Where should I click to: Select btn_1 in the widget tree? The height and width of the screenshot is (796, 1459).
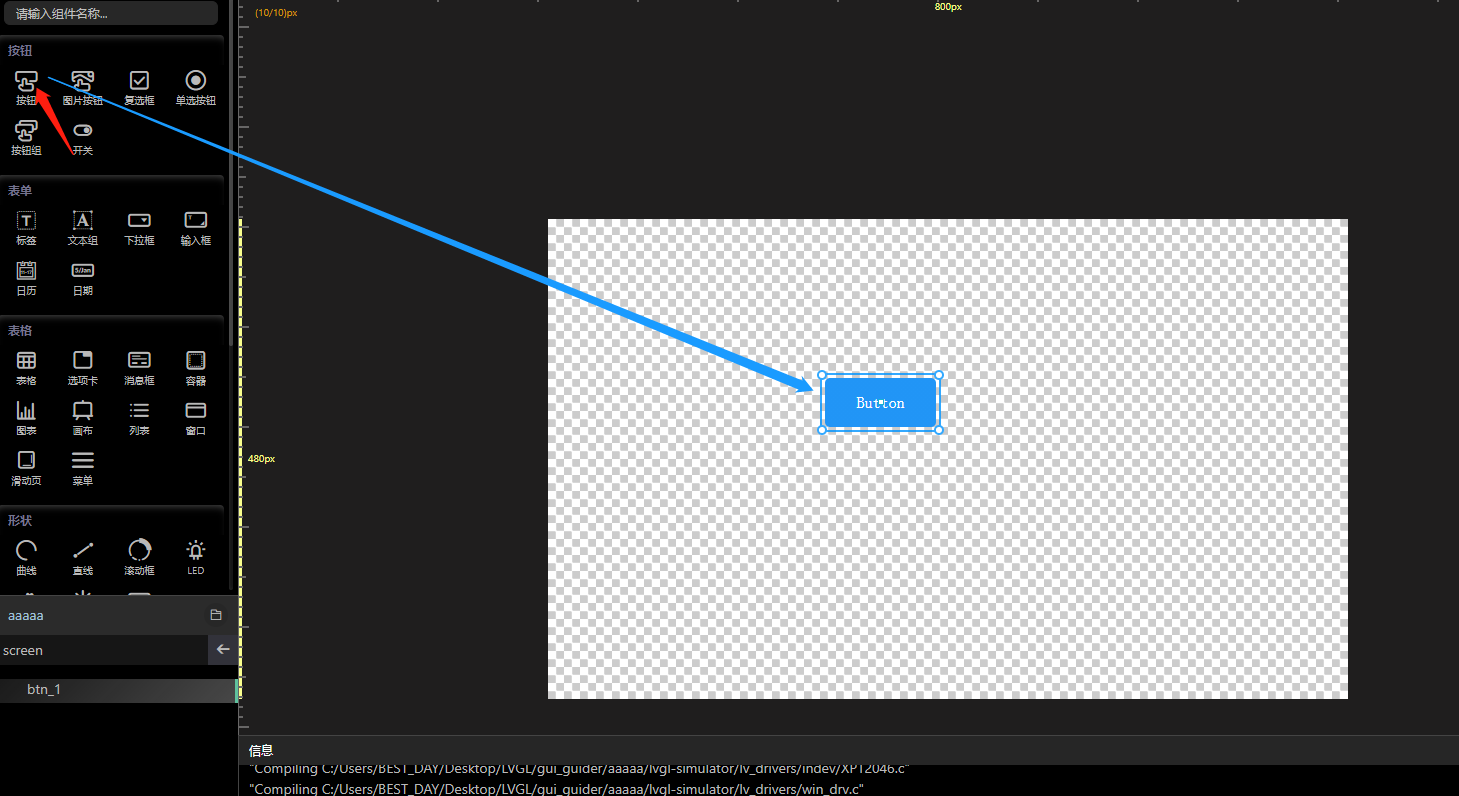tap(45, 689)
